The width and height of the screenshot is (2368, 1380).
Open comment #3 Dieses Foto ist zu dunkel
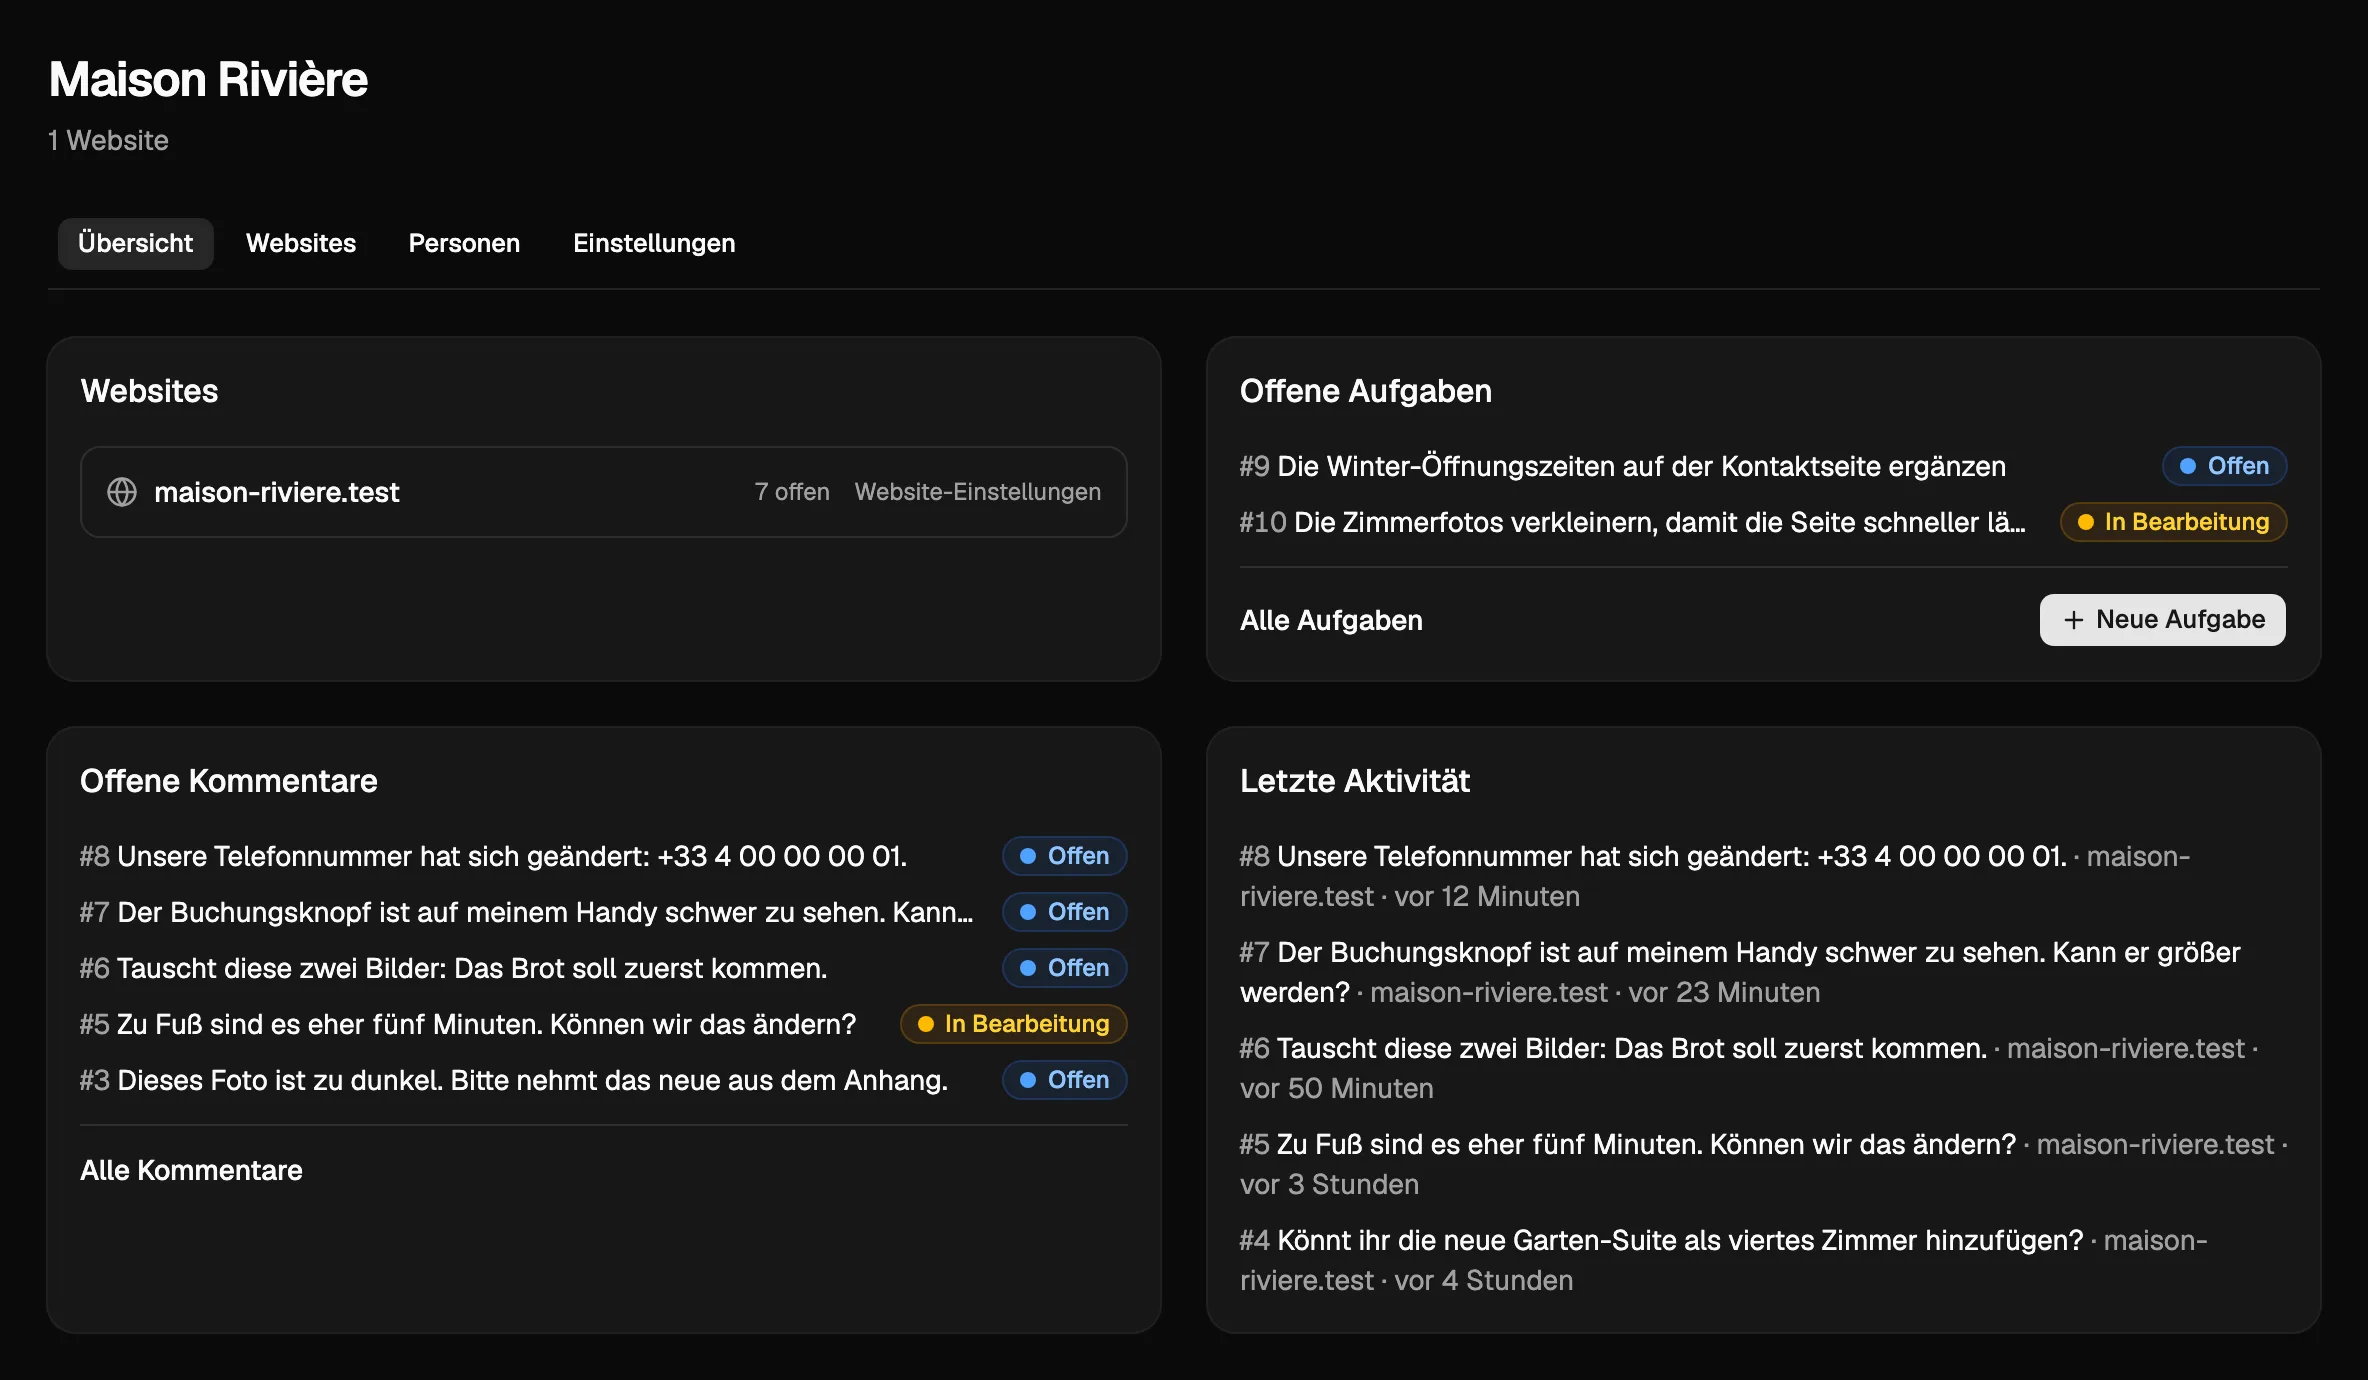click(x=514, y=1080)
